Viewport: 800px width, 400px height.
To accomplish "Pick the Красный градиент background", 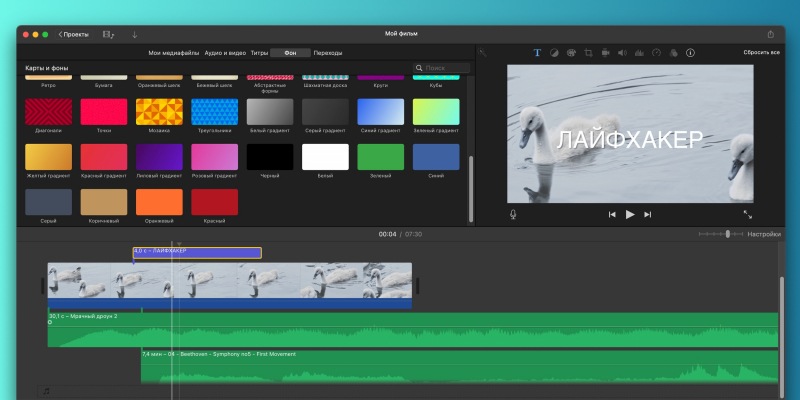I will pos(104,157).
